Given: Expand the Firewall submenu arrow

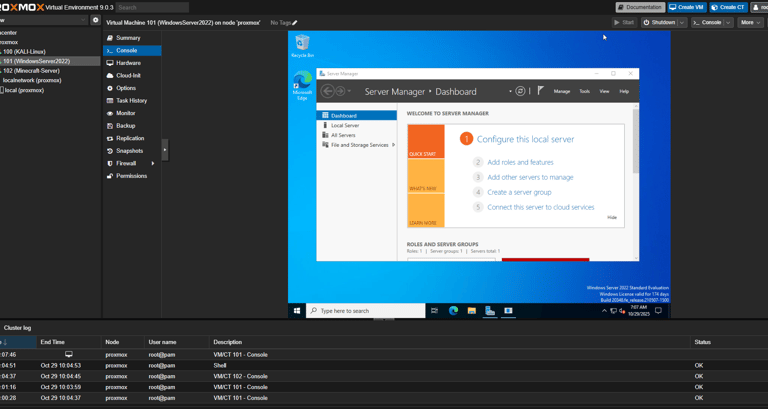Looking at the screenshot, I should point(153,164).
